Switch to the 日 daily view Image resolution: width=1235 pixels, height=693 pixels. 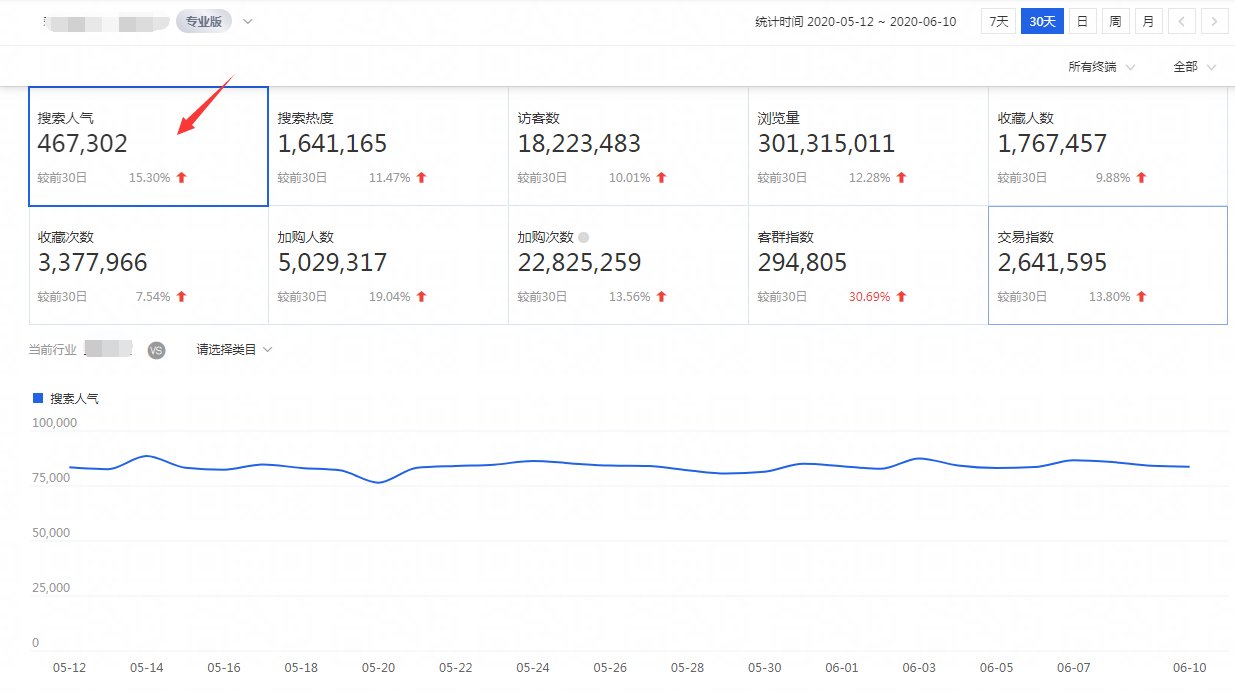[1082, 21]
